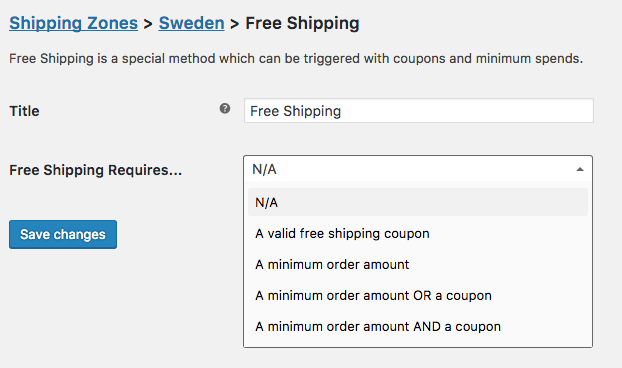Viewport: 622px width, 368px height.
Task: Collapse dropdown using the small triangle arrow
Action: pos(580,169)
